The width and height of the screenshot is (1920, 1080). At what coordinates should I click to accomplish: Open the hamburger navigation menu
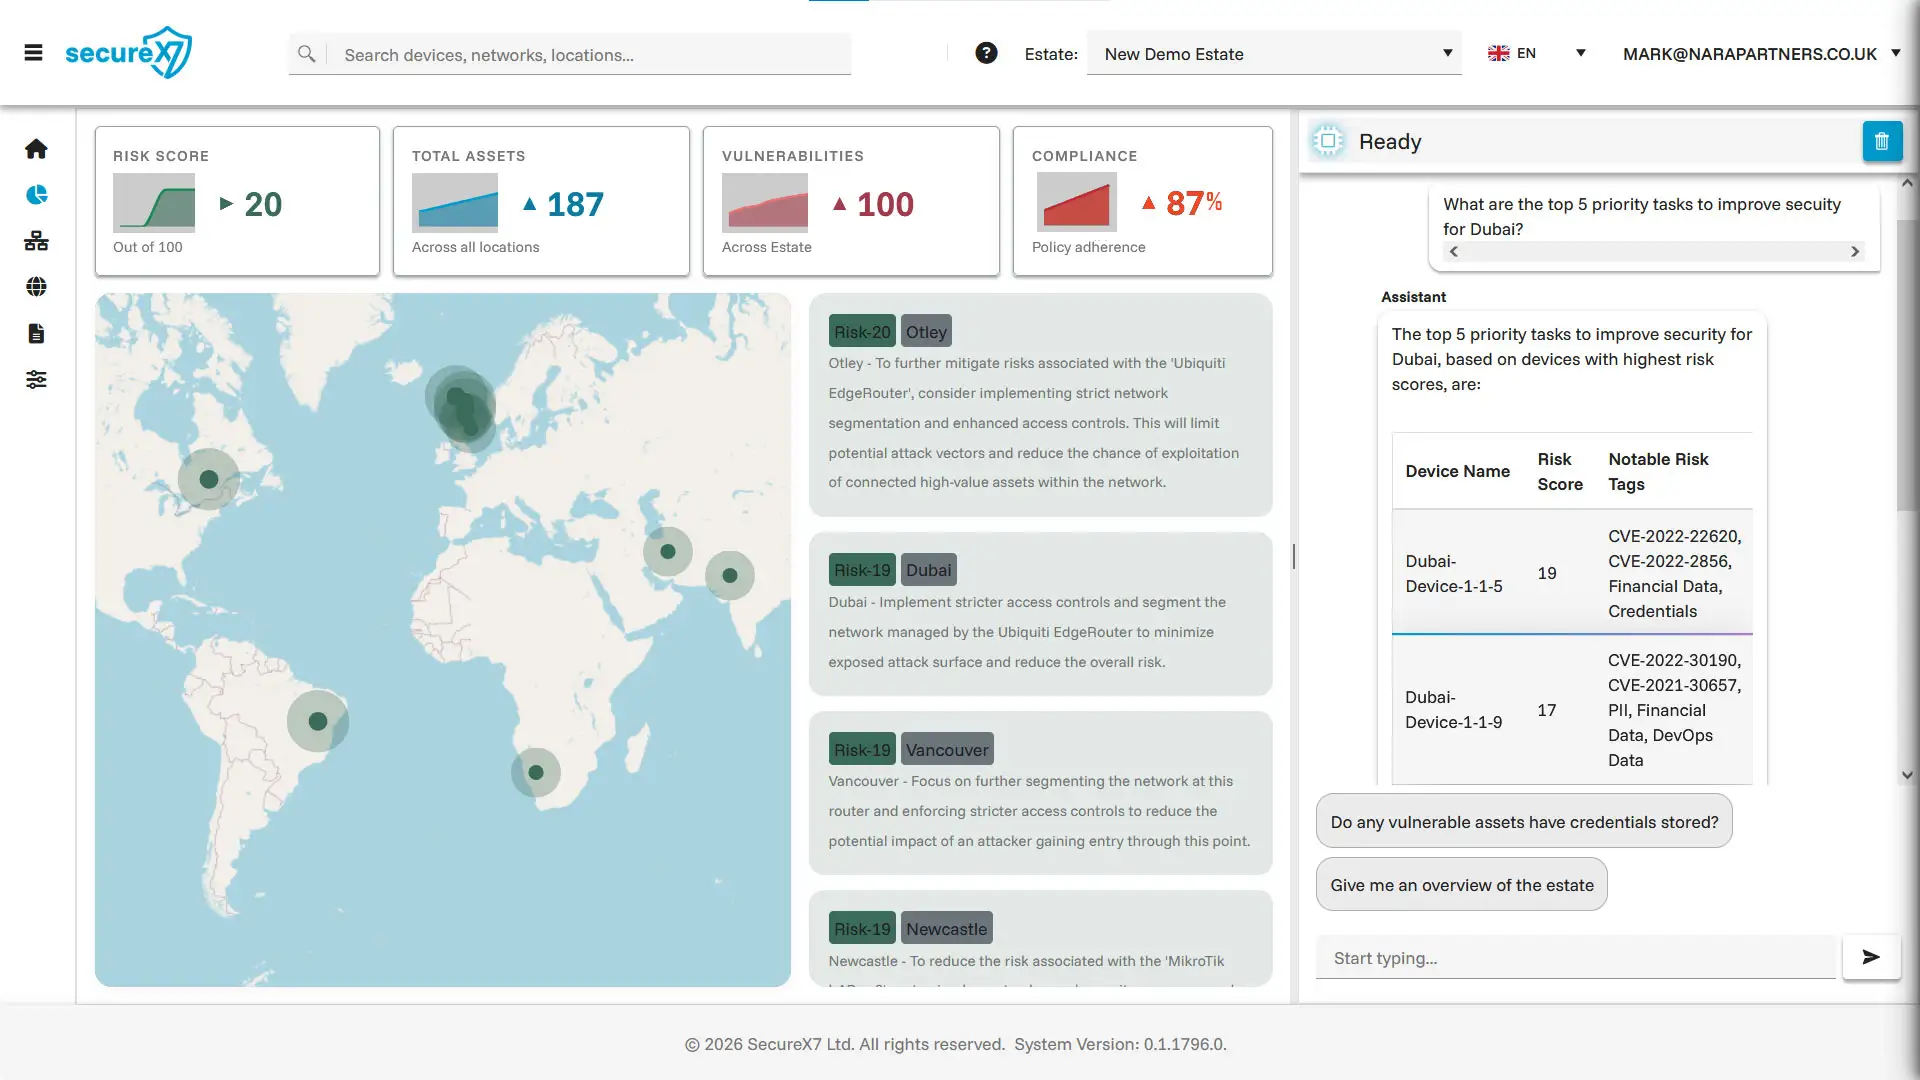click(x=33, y=53)
